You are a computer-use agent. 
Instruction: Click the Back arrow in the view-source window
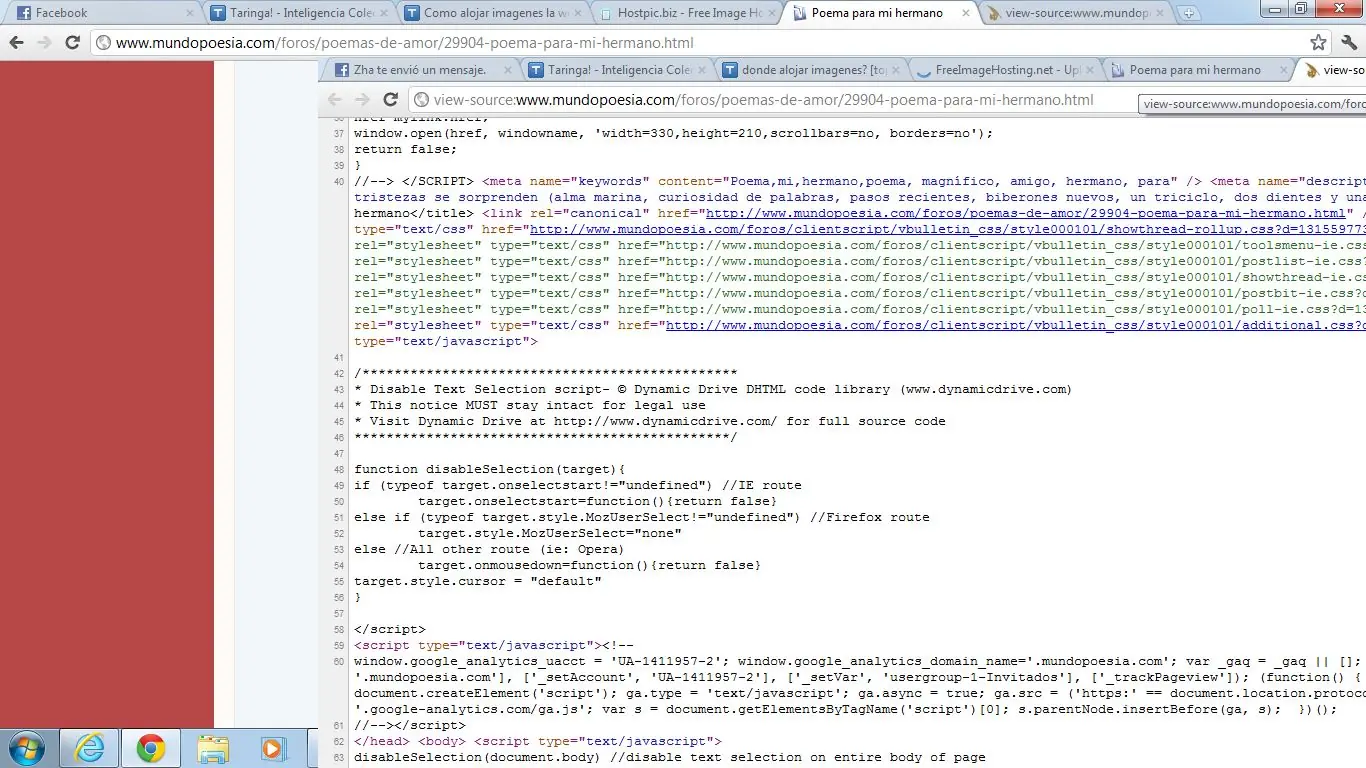[335, 99]
